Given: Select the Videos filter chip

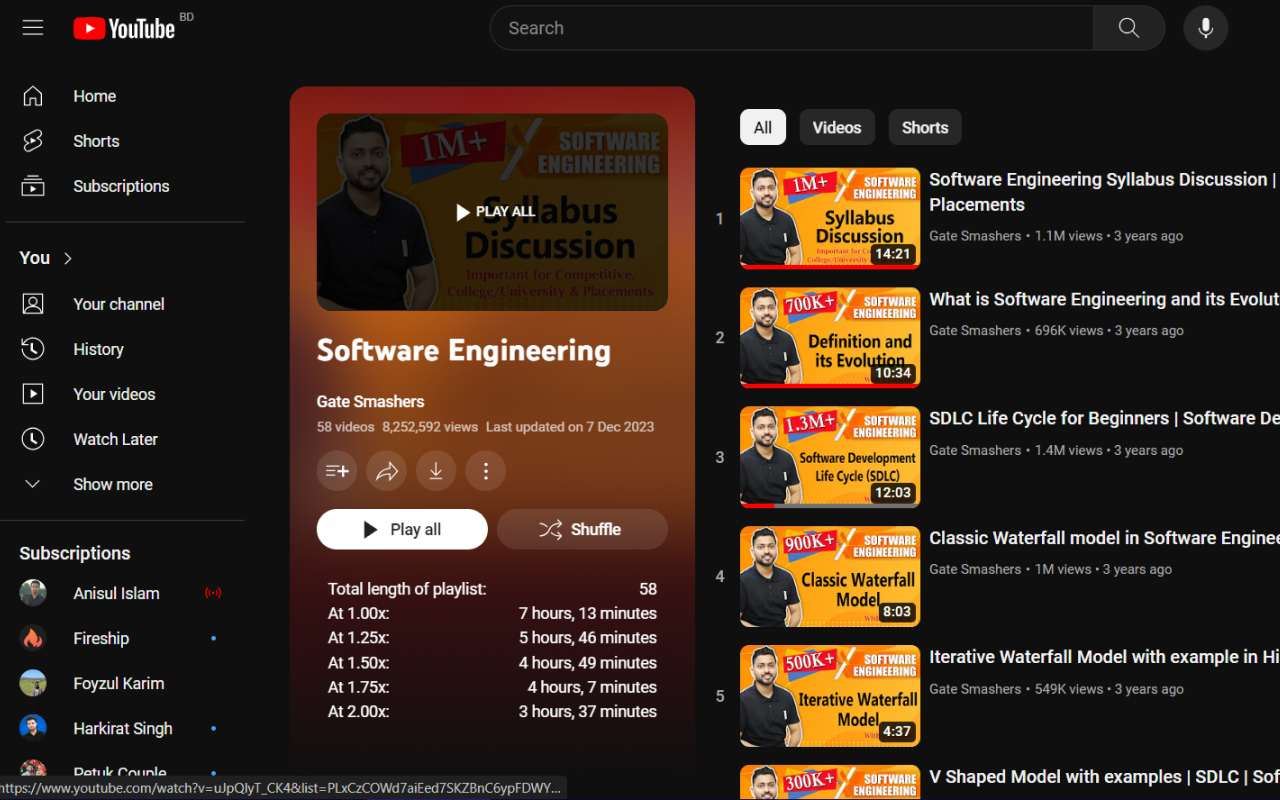Looking at the screenshot, I should (x=837, y=127).
